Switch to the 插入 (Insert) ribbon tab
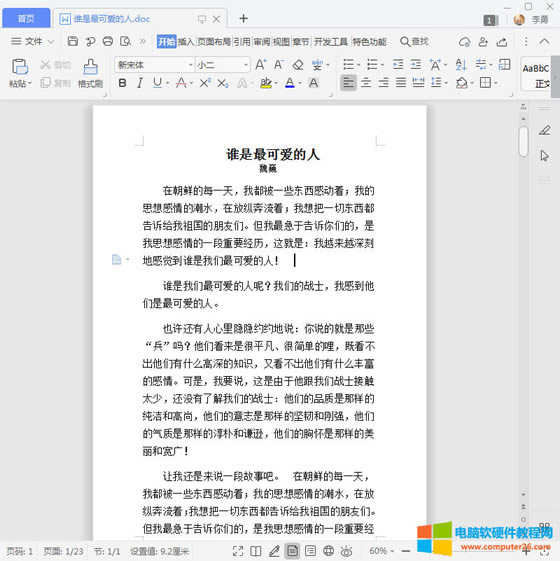Image resolution: width=560 pixels, height=561 pixels. pos(186,42)
